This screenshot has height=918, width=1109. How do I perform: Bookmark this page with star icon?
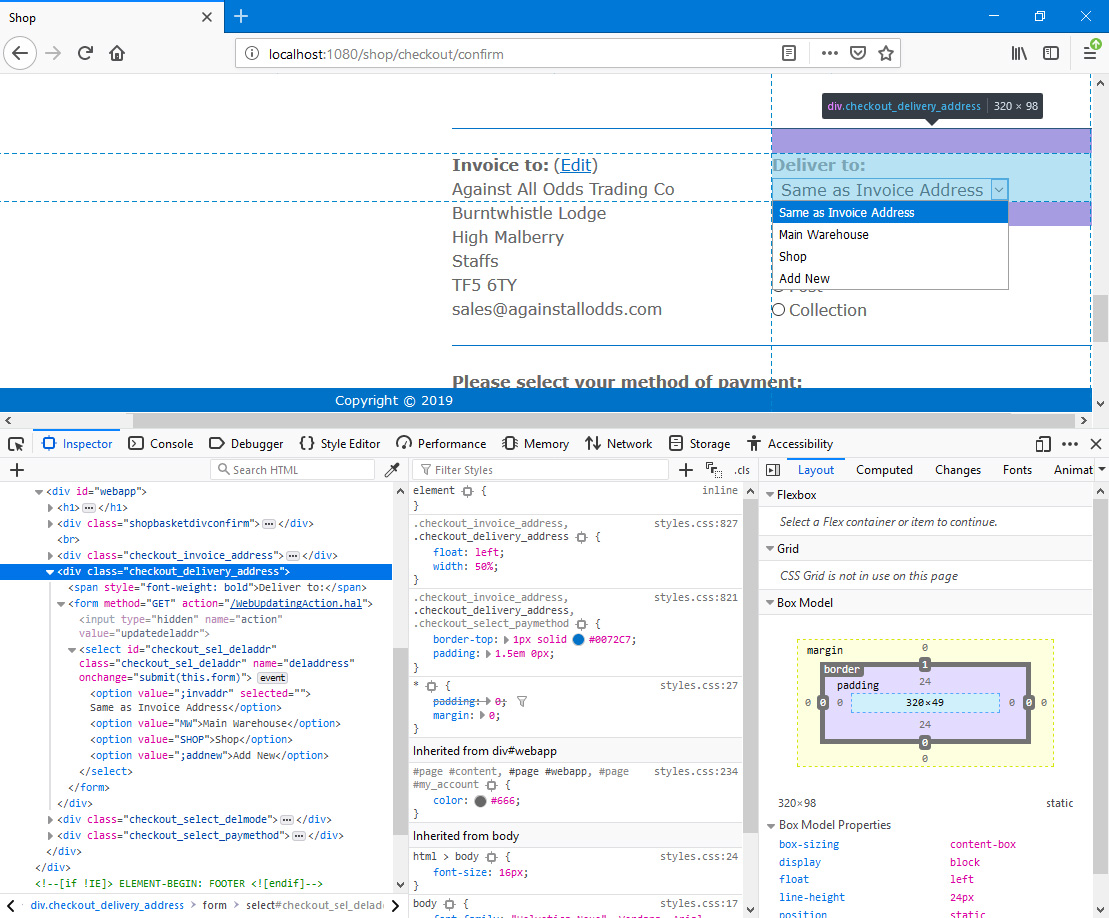click(885, 53)
